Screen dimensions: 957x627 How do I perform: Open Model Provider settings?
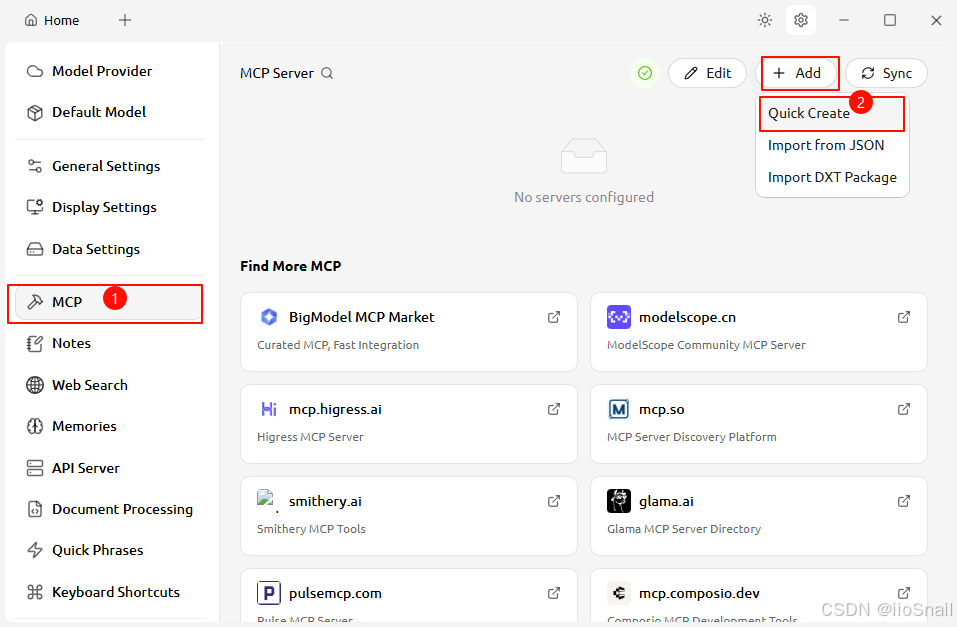(109, 71)
